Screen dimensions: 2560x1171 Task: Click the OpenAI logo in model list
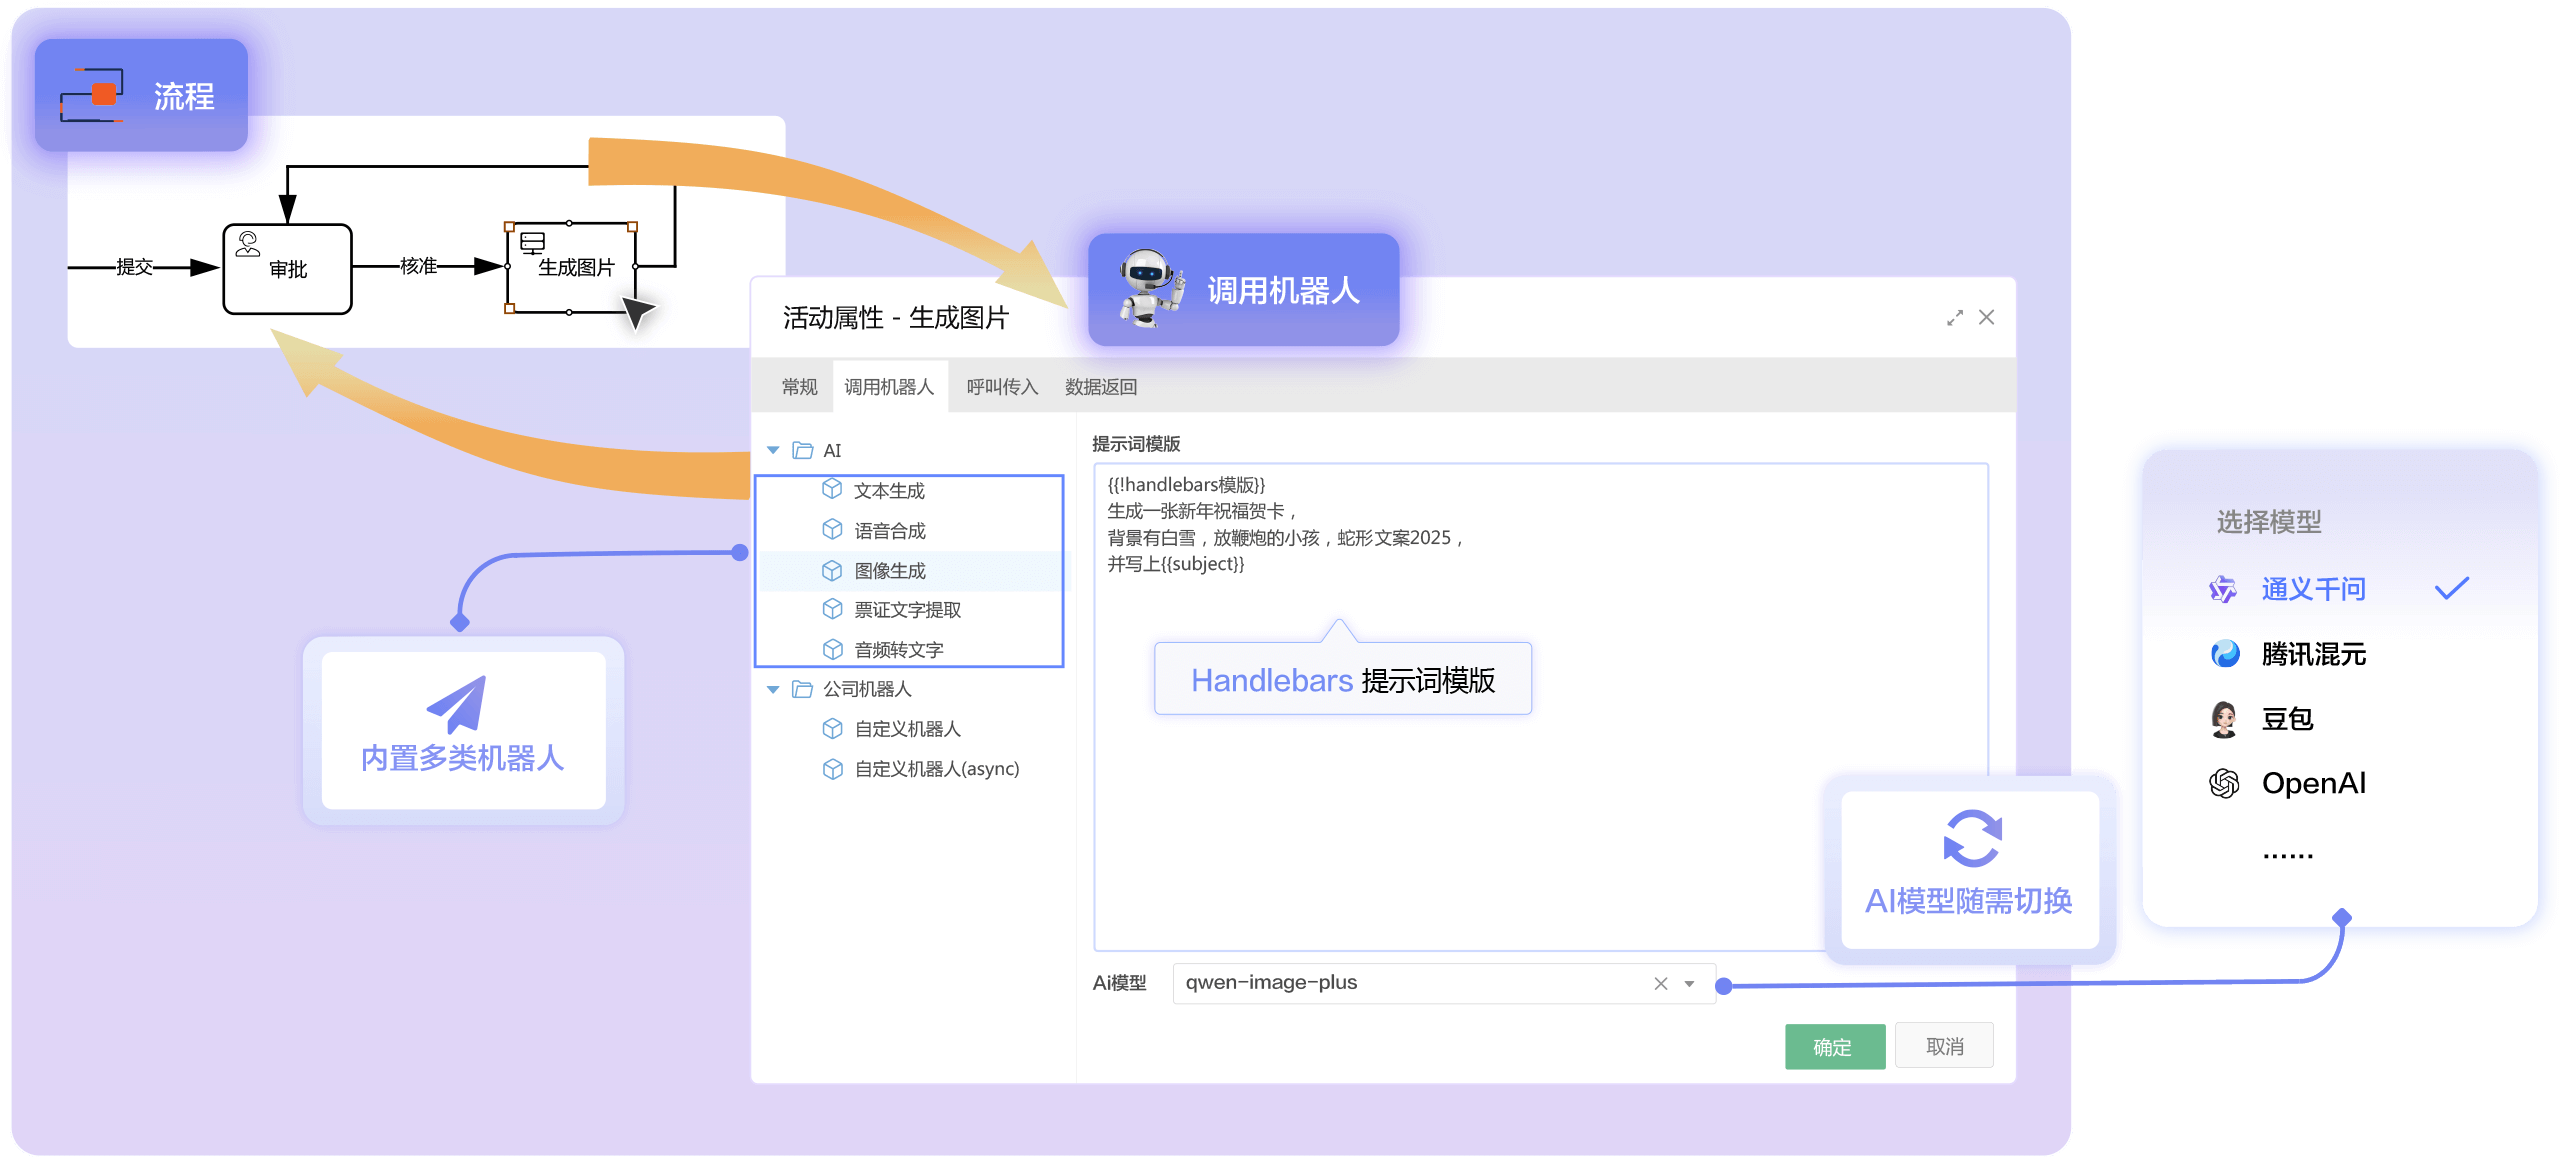click(x=2224, y=782)
